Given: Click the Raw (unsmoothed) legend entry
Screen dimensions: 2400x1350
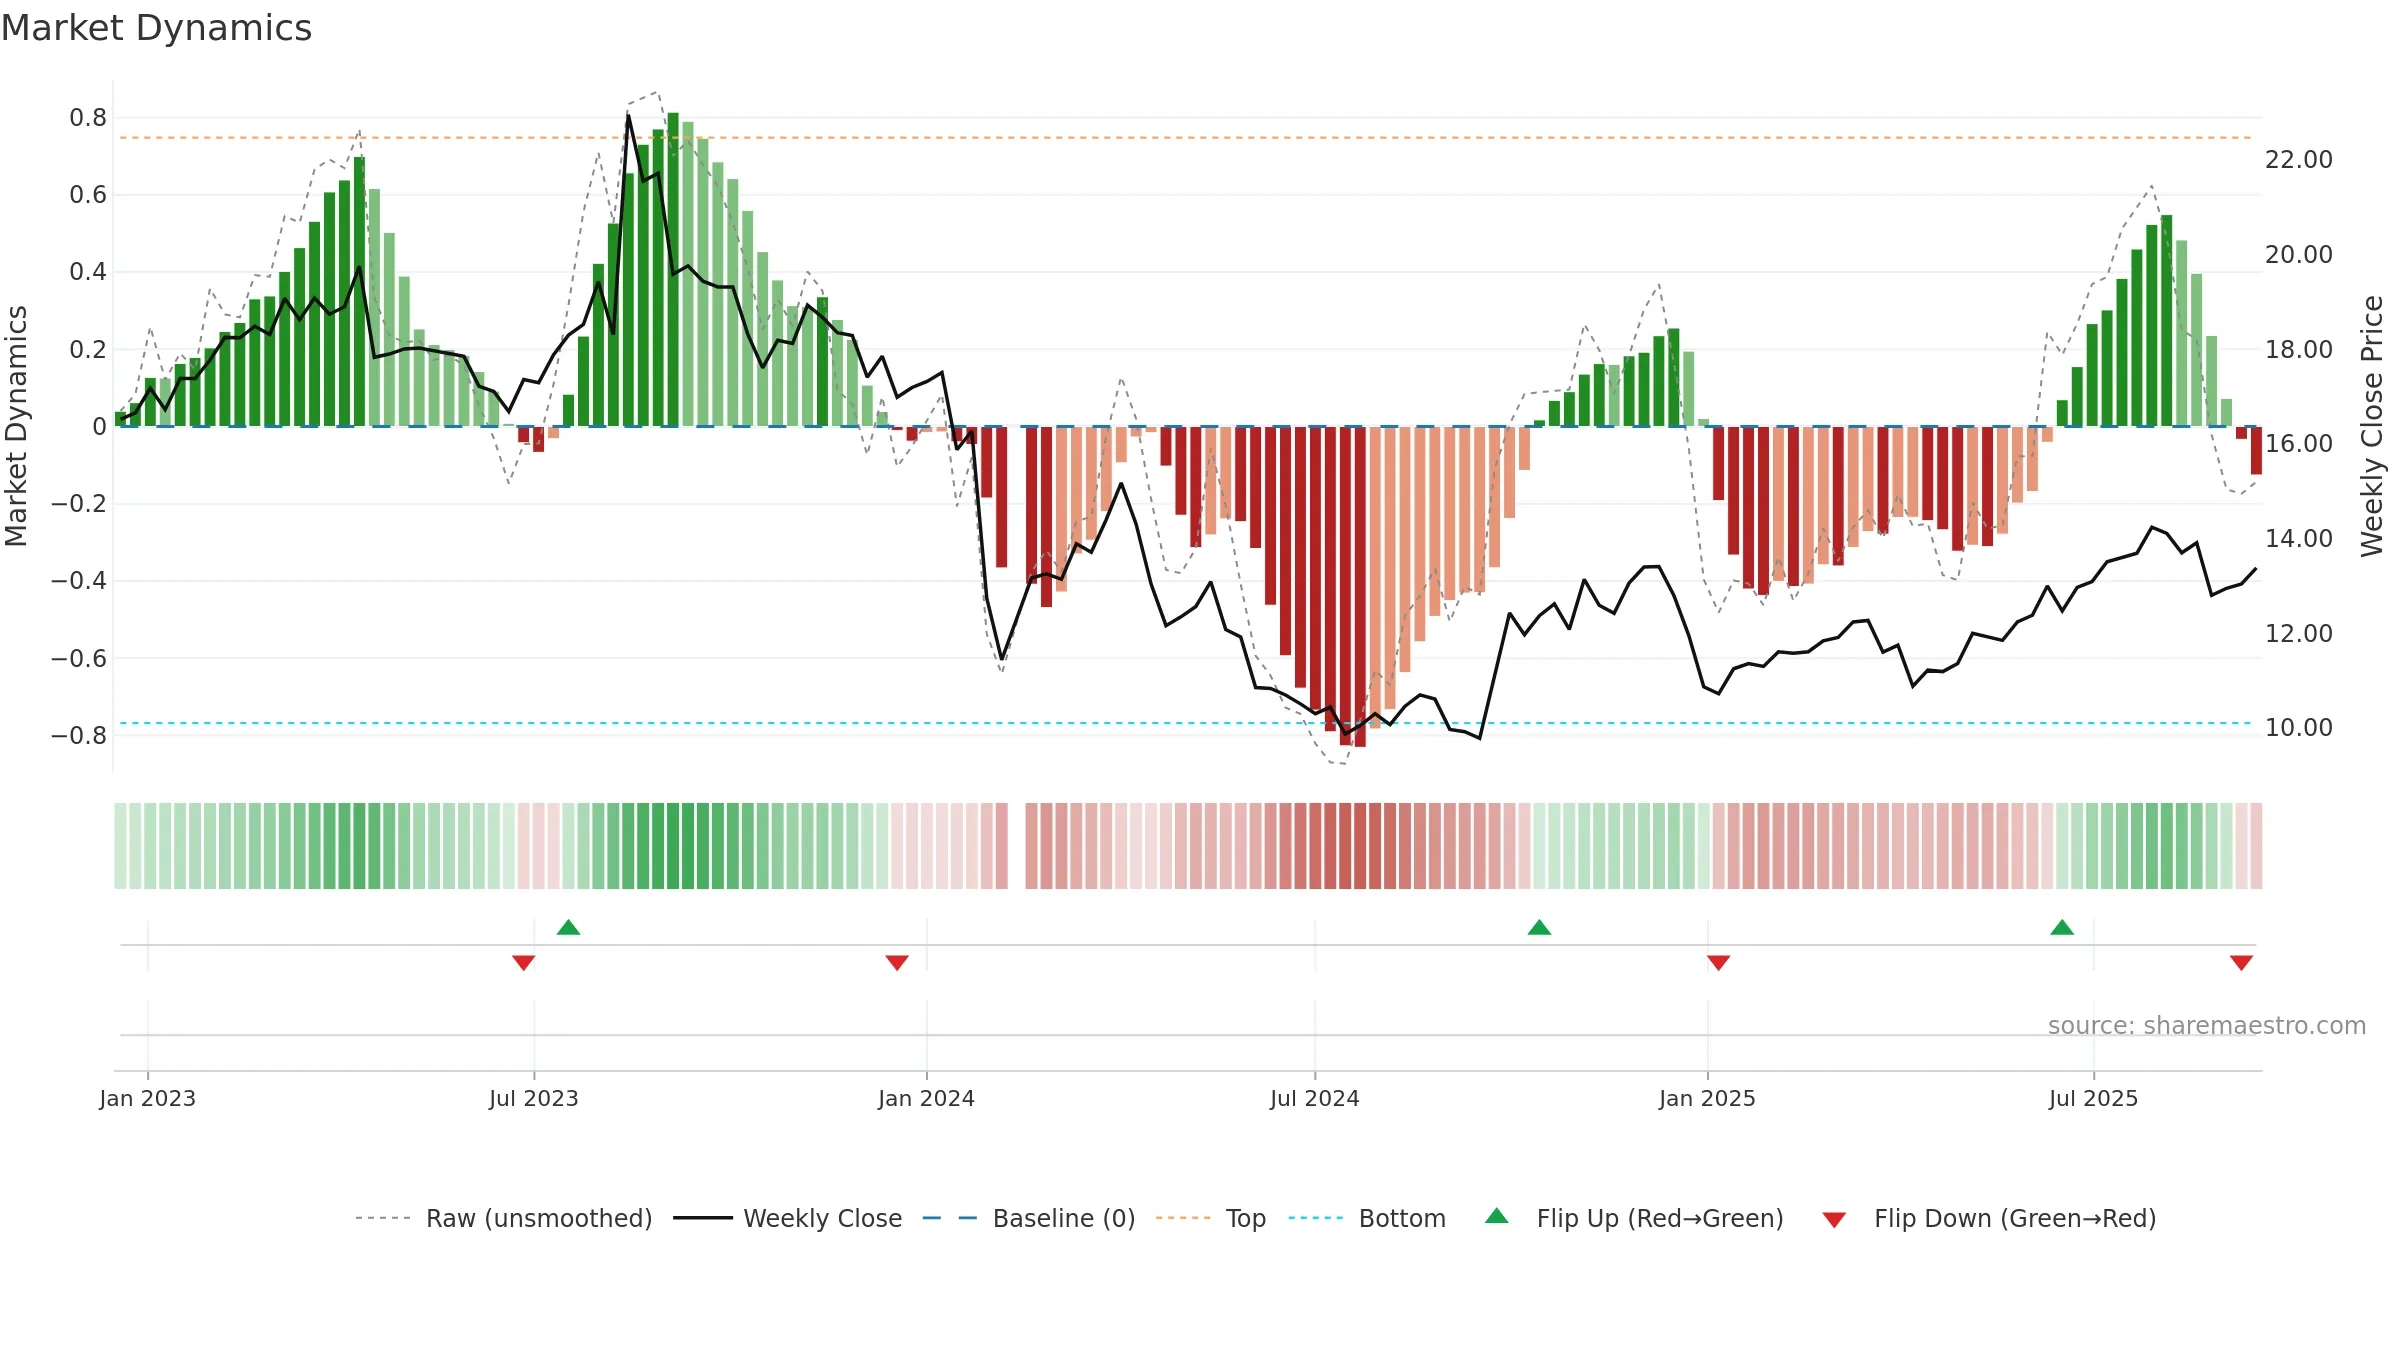Looking at the screenshot, I should click(x=504, y=1218).
